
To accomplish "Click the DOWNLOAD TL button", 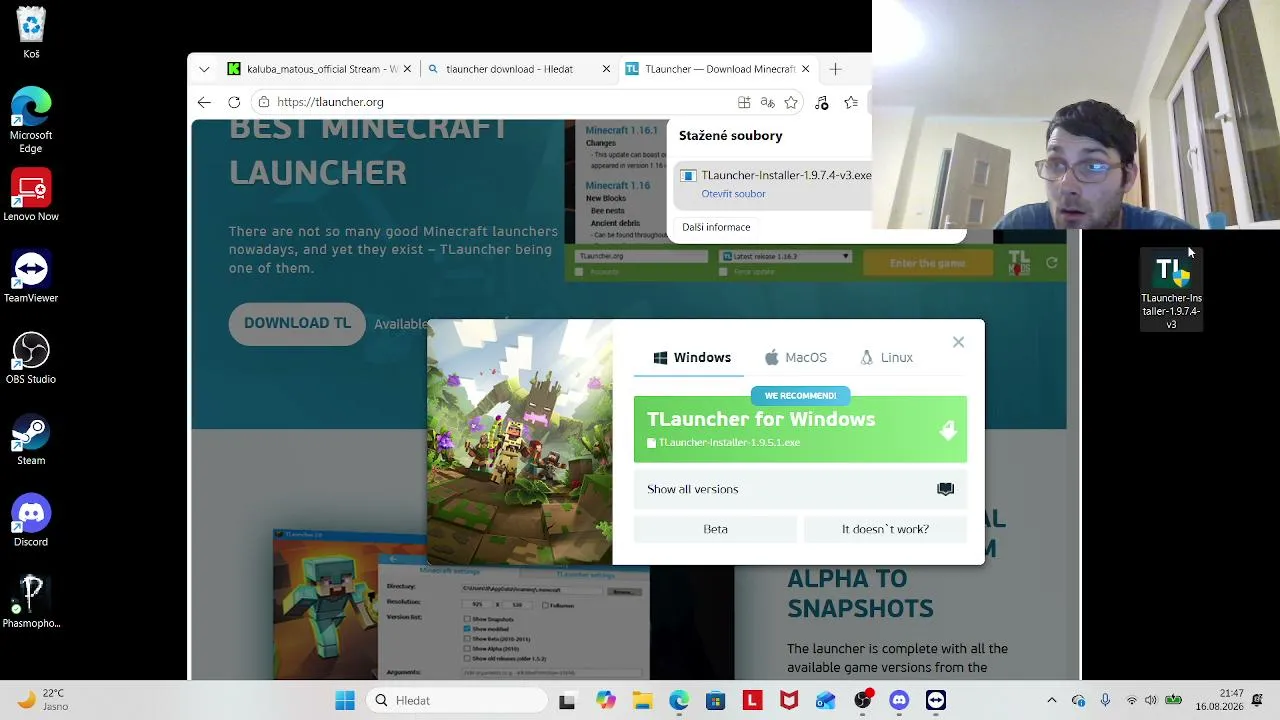I will pos(297,324).
